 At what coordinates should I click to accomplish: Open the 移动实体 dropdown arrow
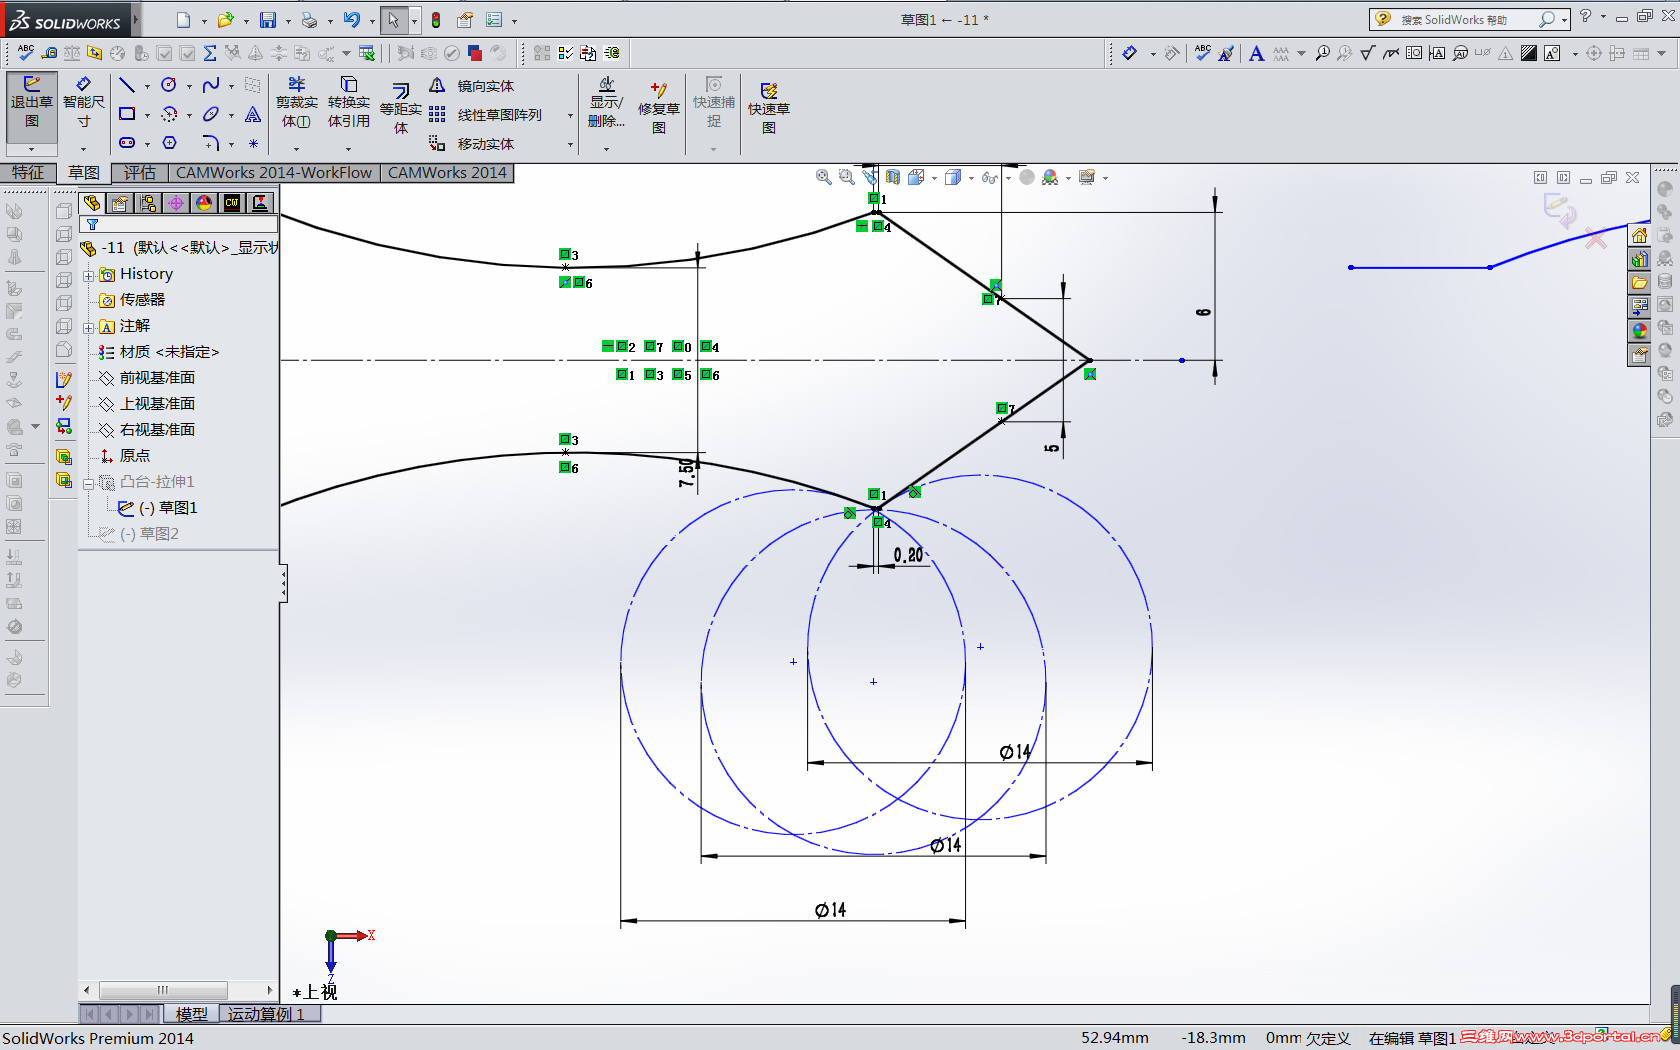570,144
